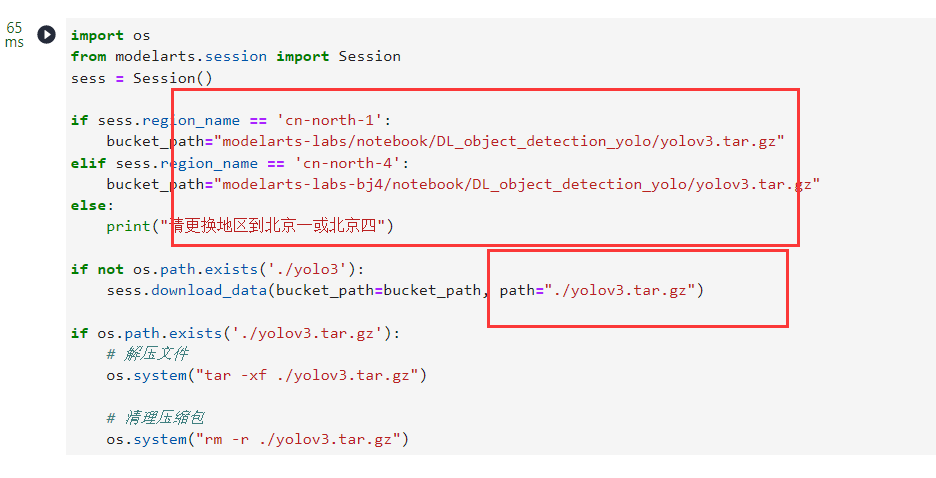Viewport: 936px width, 478px height.
Task: Click the print statement with Chinese text
Action: pyautogui.click(x=250, y=226)
